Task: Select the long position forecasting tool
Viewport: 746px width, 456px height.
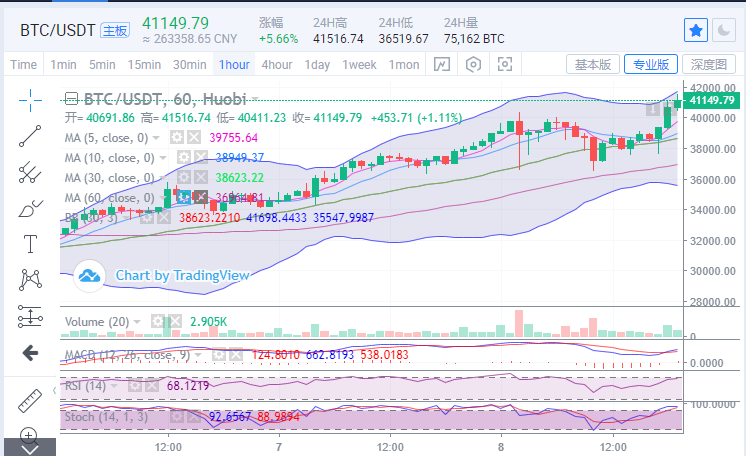Action: coord(30,316)
